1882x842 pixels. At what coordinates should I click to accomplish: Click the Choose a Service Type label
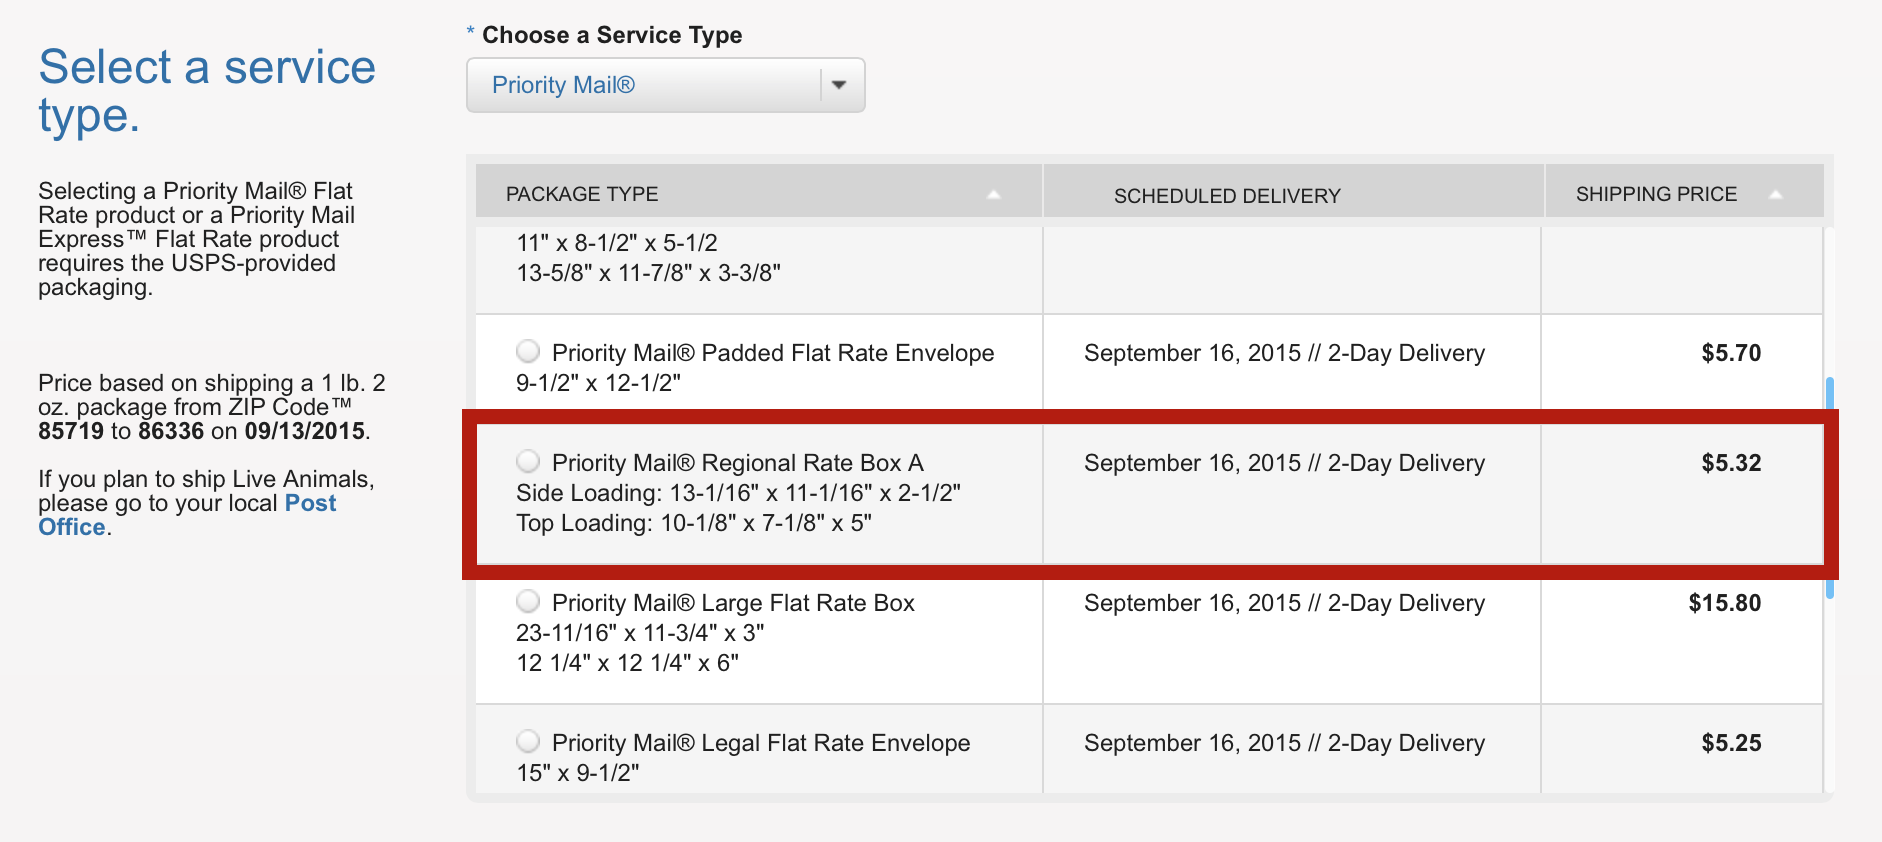[x=612, y=35]
